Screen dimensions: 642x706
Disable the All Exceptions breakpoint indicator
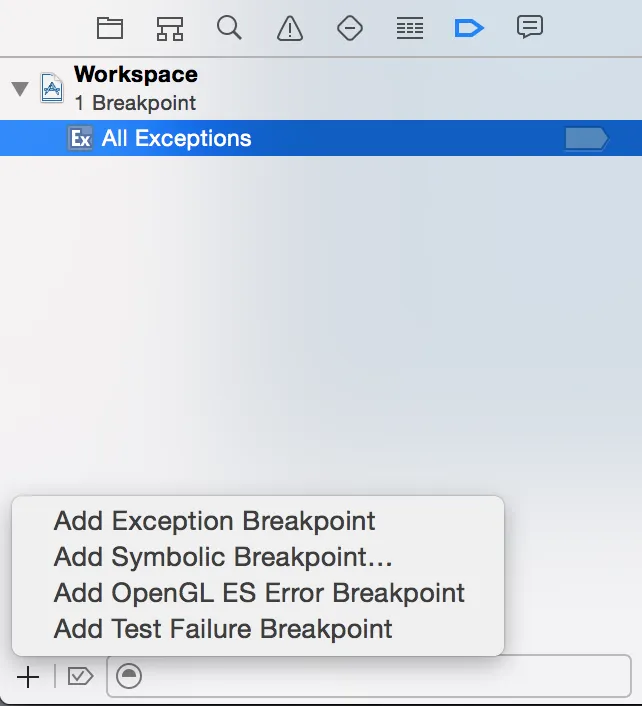(x=585, y=139)
